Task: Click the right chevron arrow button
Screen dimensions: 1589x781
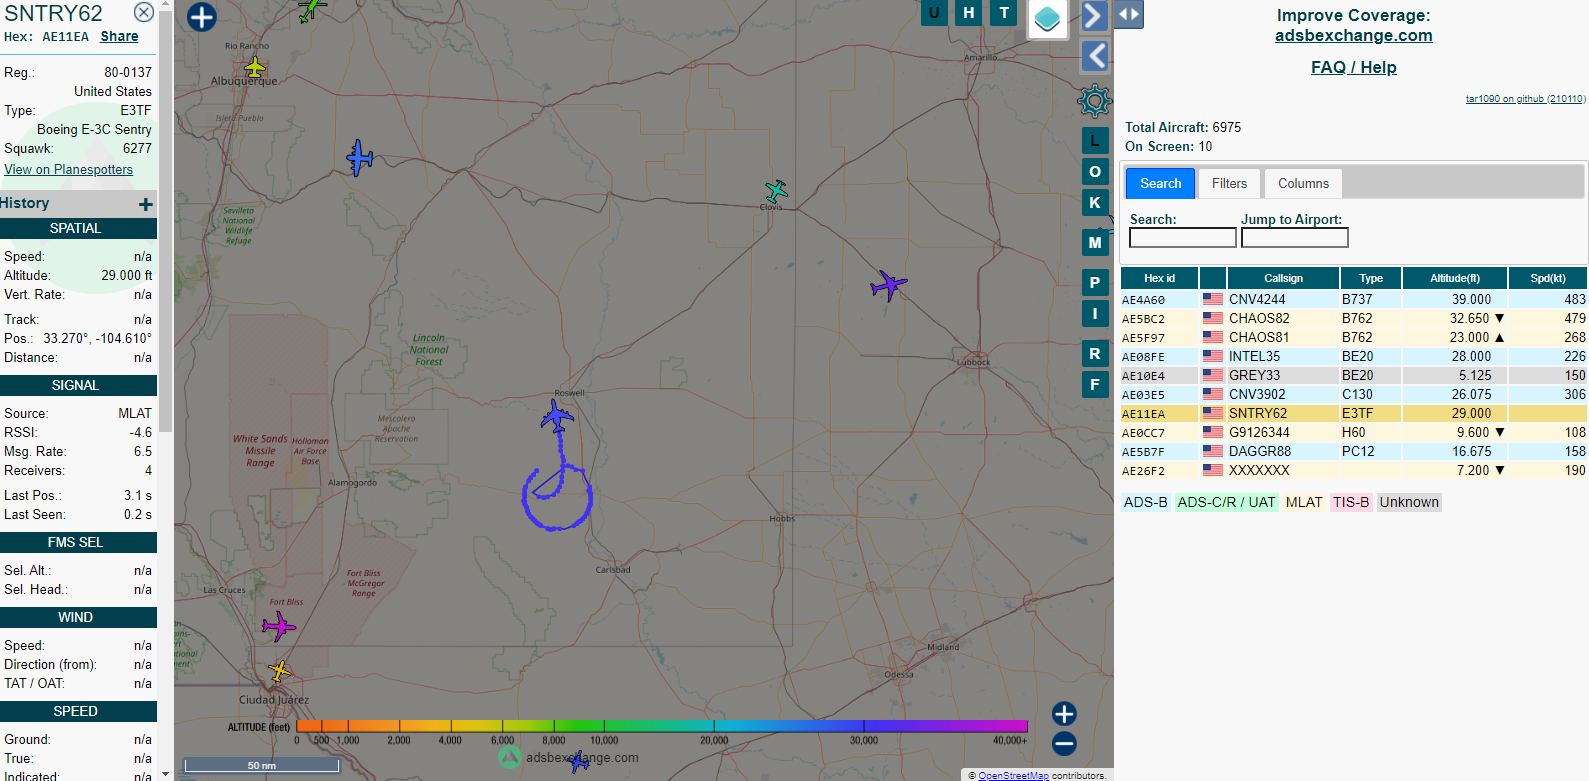Action: coord(1093,16)
